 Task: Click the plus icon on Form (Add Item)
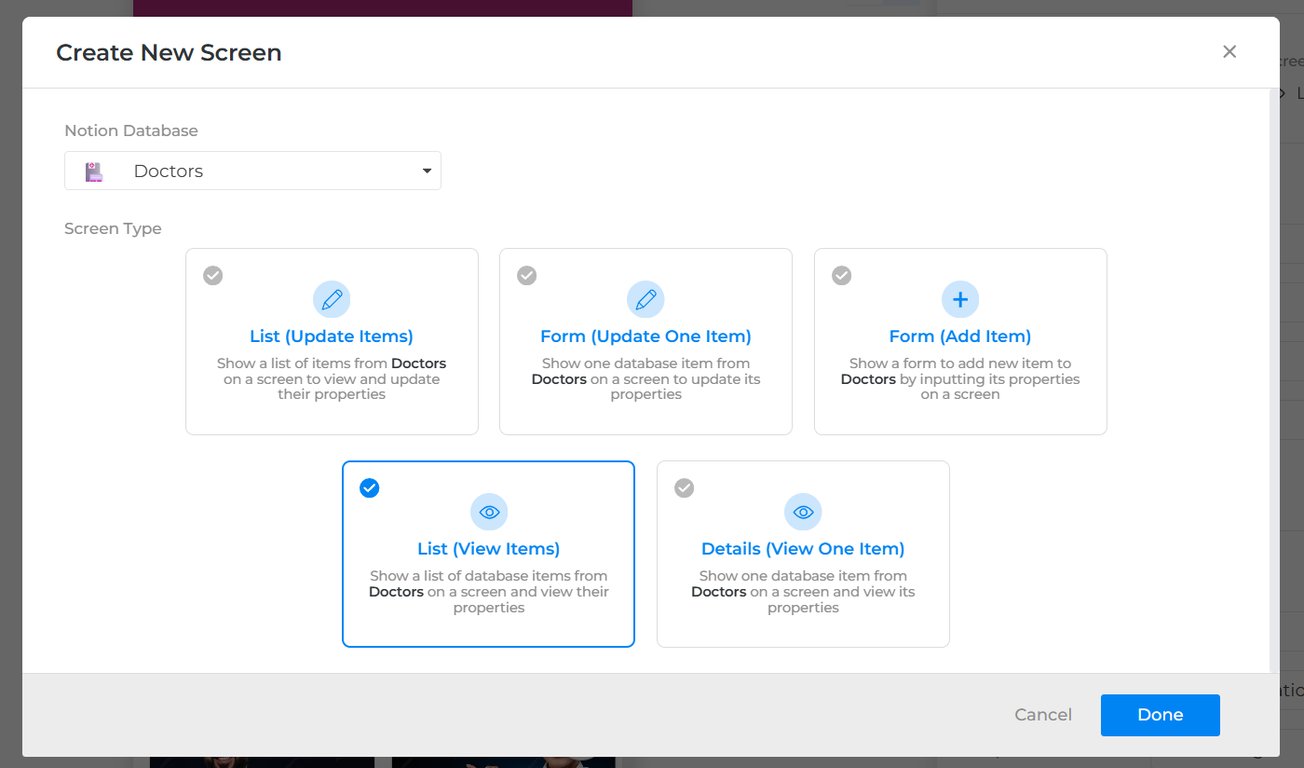point(961,299)
